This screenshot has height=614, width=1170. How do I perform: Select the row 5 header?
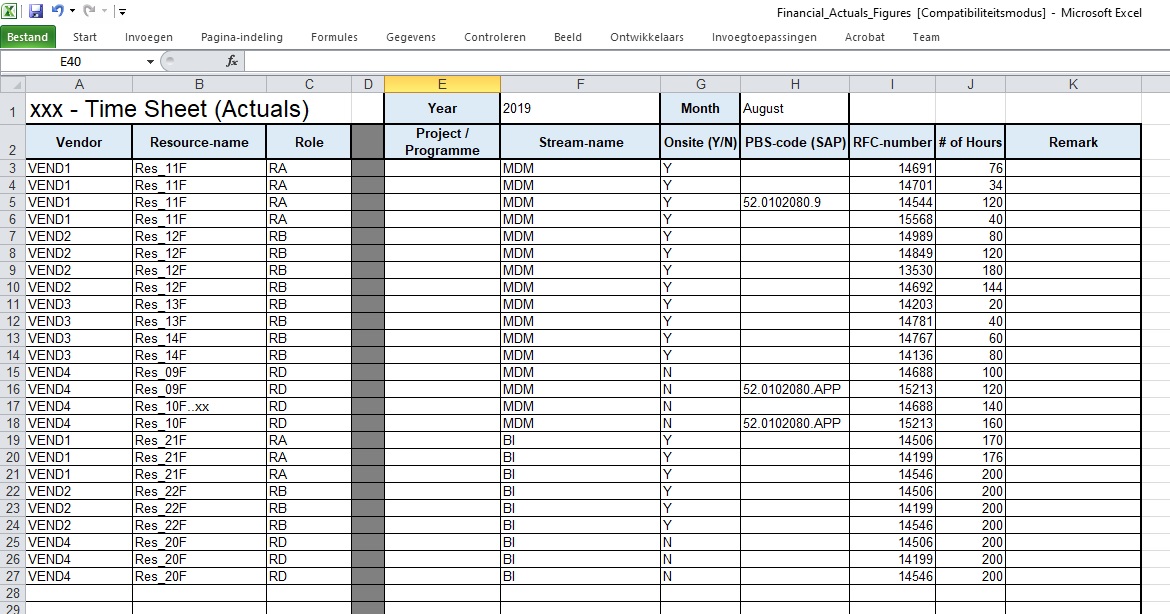tap(12, 202)
